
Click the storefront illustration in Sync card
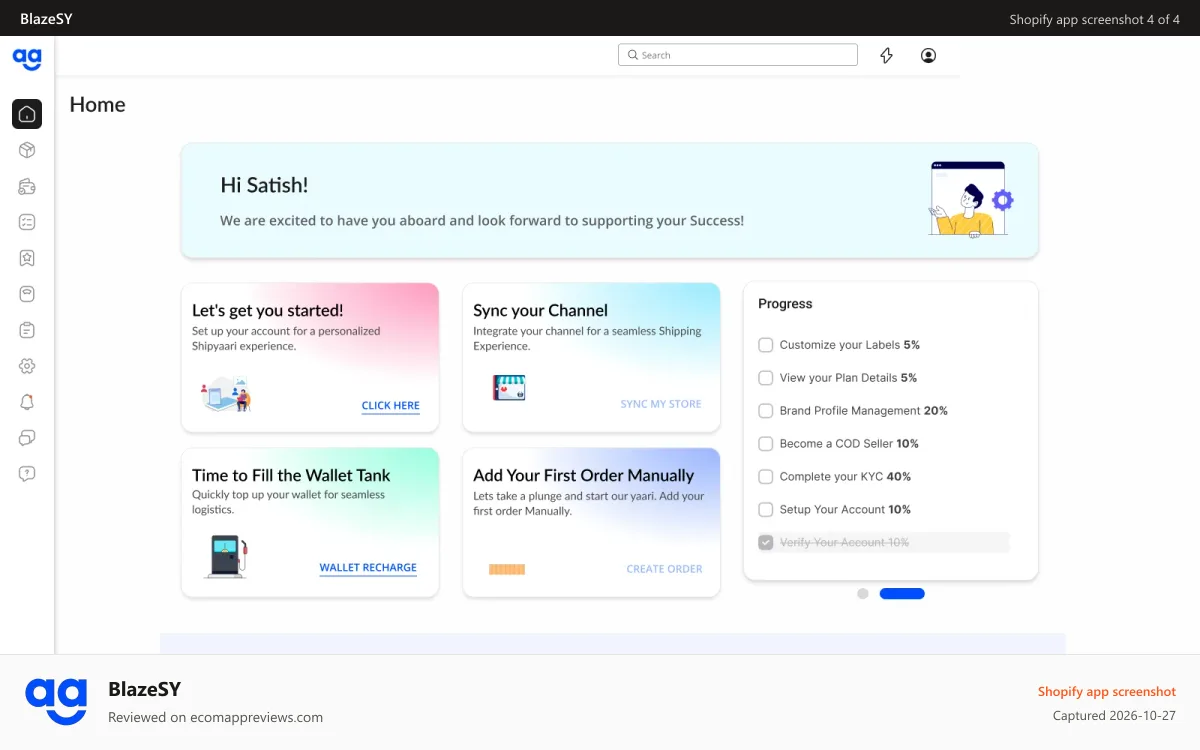tap(509, 388)
